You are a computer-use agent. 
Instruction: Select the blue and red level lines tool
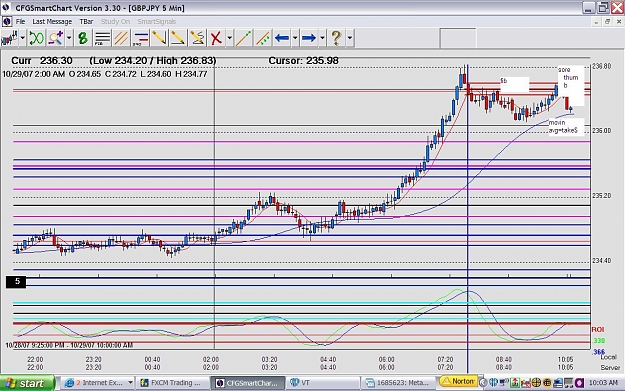140,38
